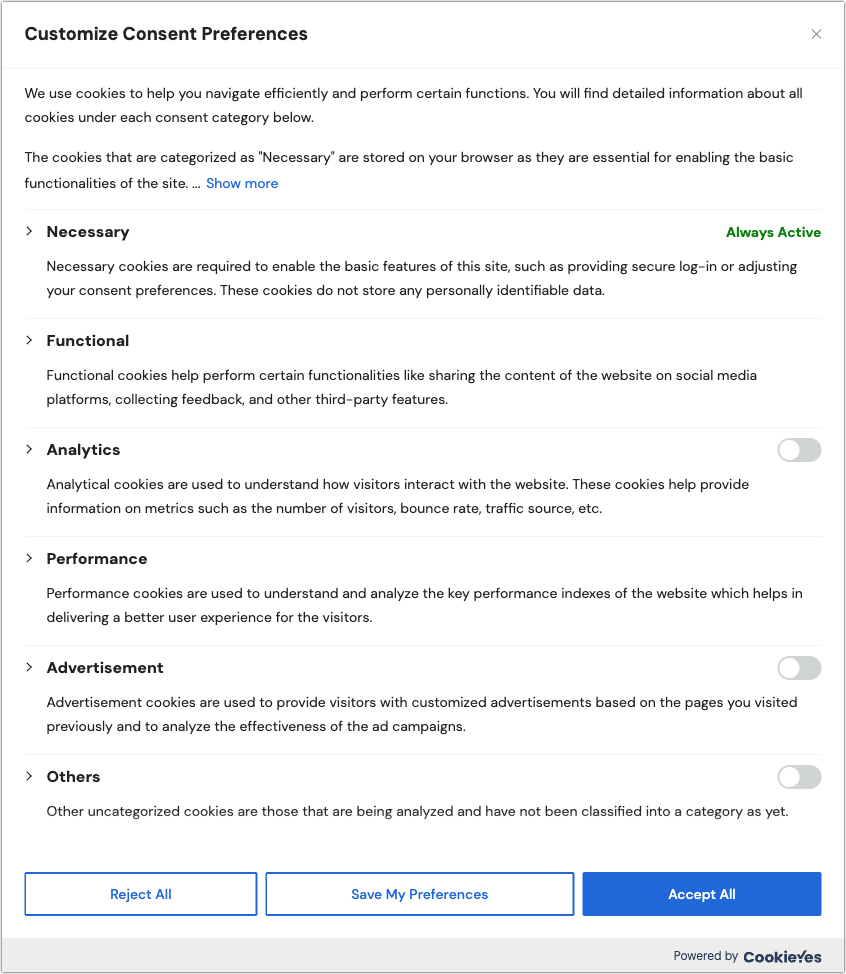Click the Reject All button

pyautogui.click(x=141, y=894)
